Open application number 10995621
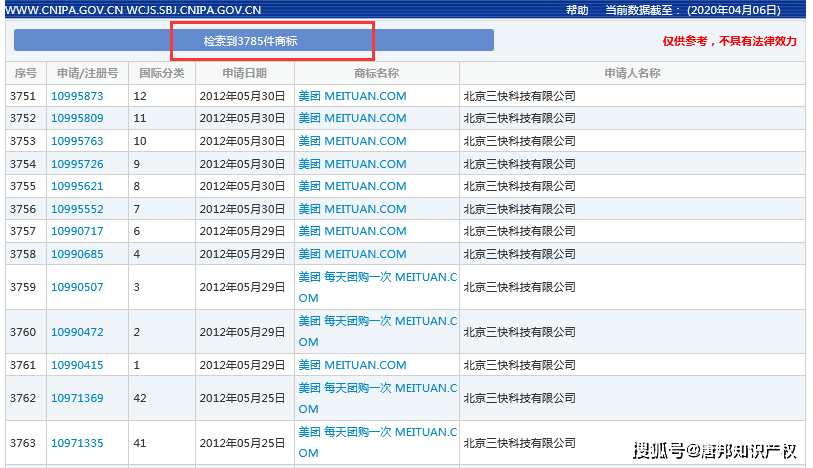 pos(77,186)
